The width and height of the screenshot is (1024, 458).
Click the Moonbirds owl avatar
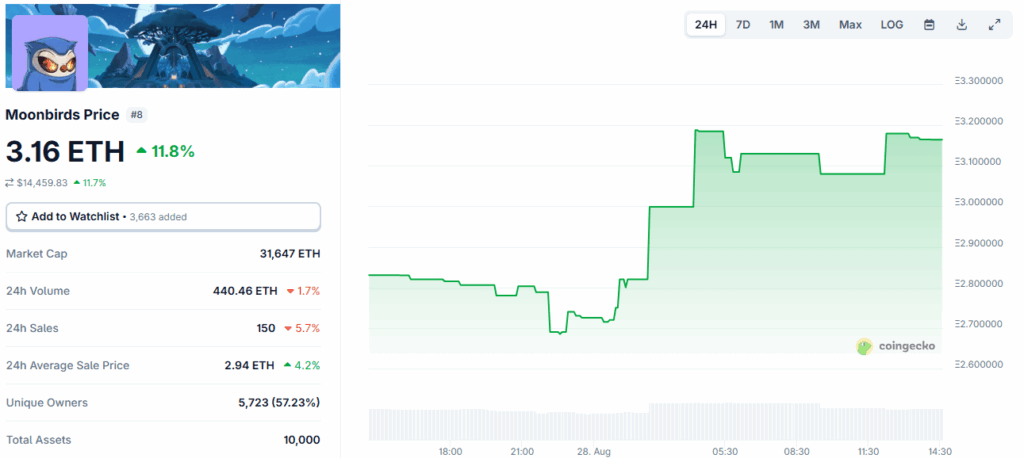click(x=50, y=51)
